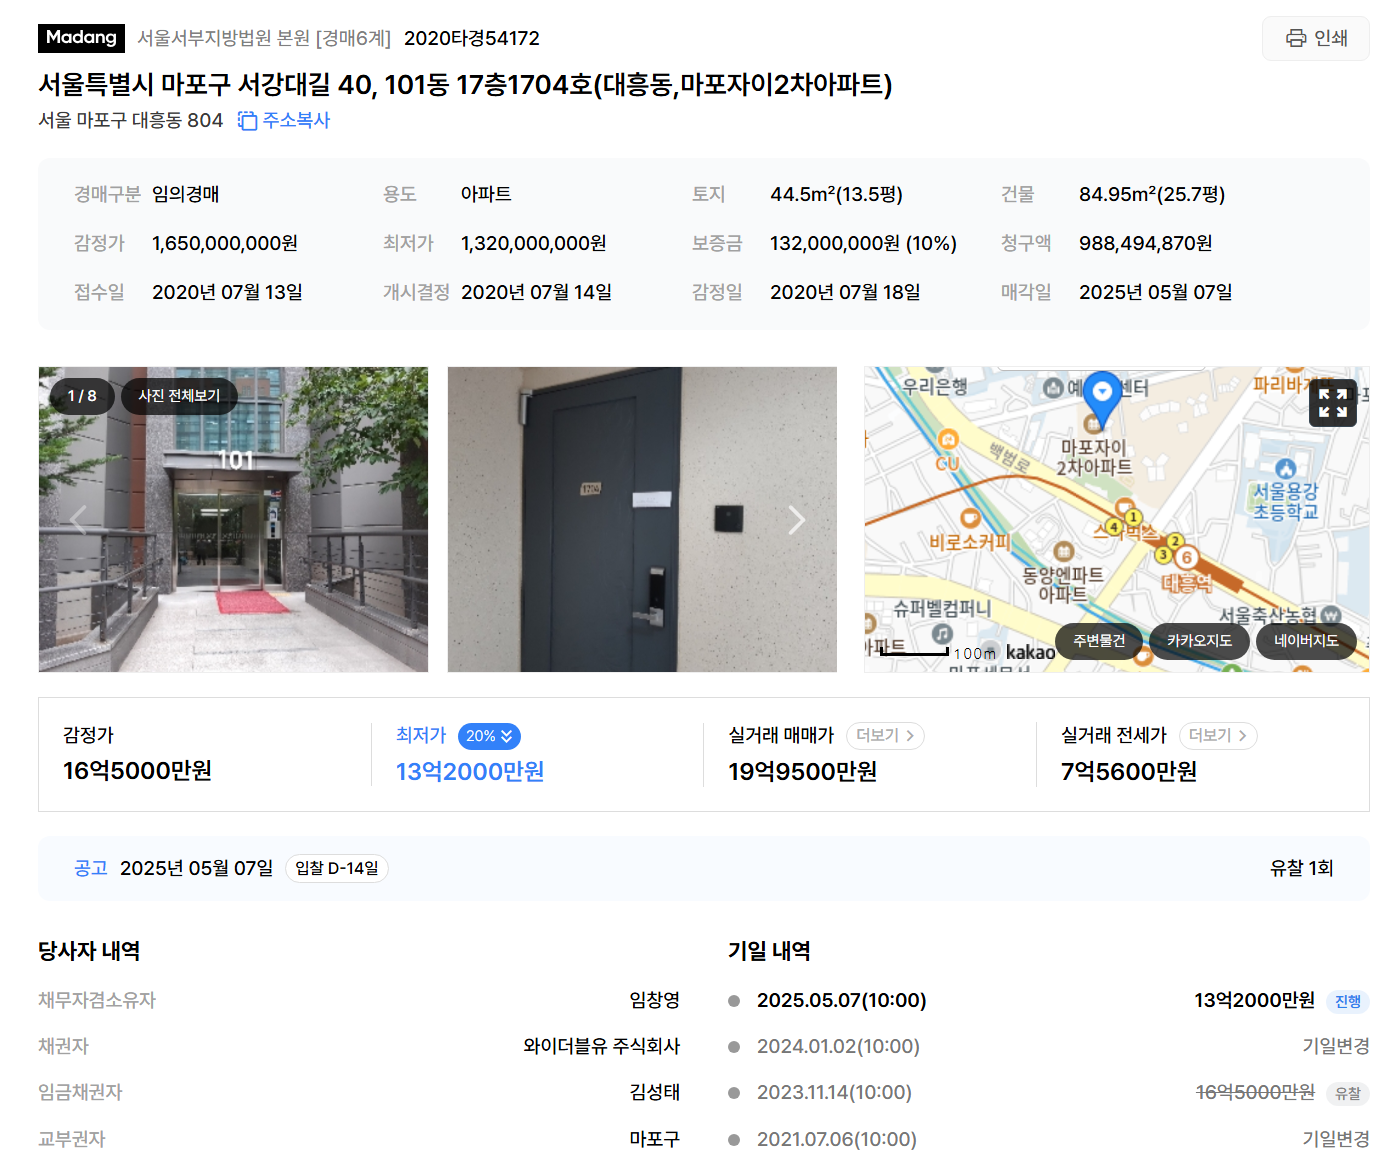Select owner name 임창영
Viewport: 1379px width, 1164px height.
point(655,1000)
